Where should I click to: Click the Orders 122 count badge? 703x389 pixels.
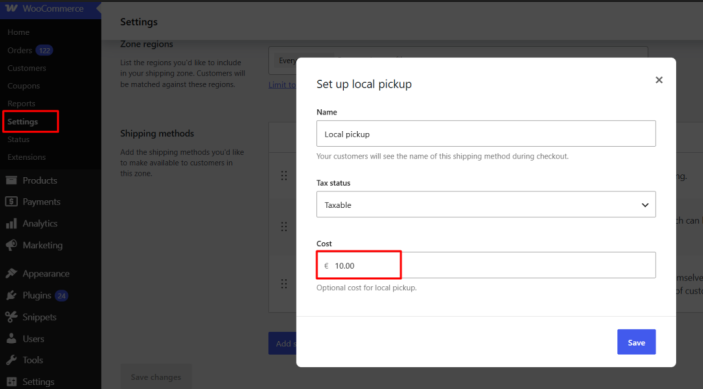pos(44,50)
